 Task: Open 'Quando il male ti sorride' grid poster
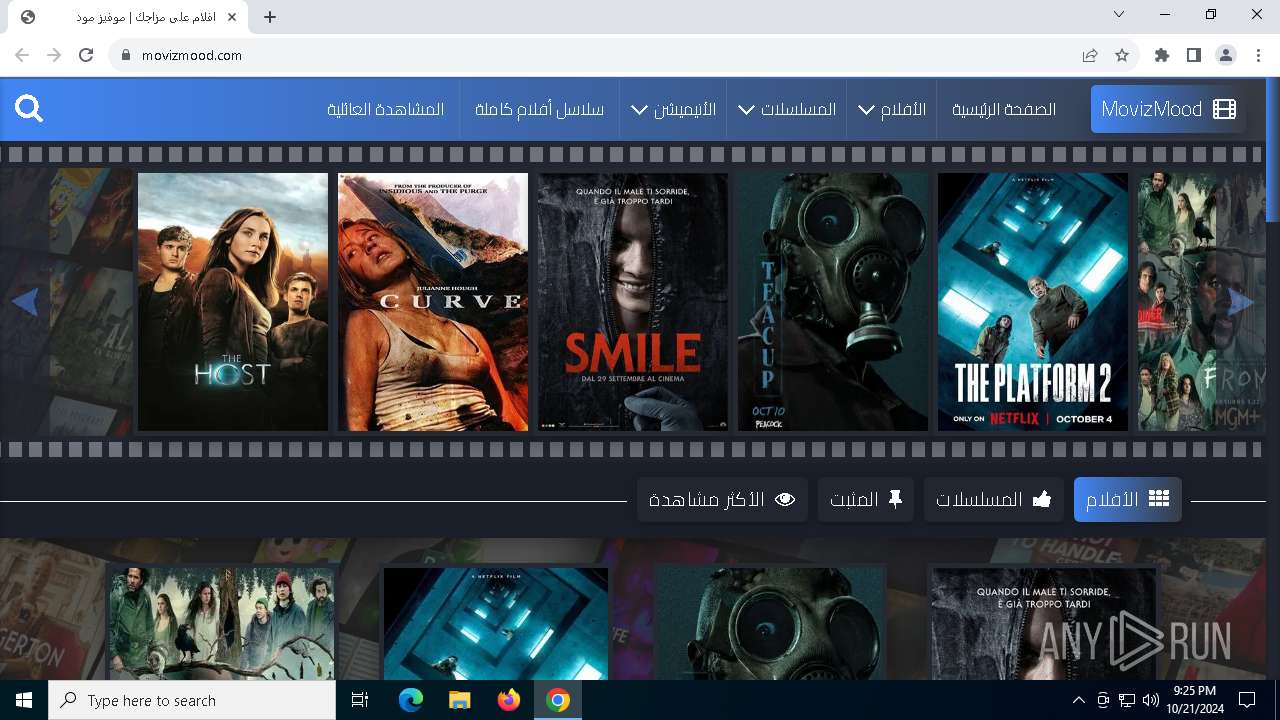click(x=1044, y=624)
